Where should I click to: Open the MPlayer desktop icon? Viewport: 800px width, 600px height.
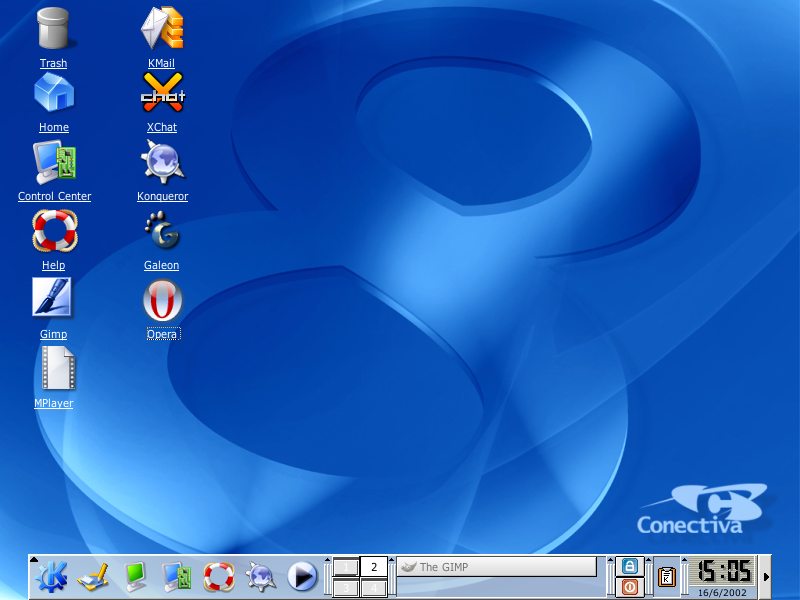pyautogui.click(x=58, y=368)
